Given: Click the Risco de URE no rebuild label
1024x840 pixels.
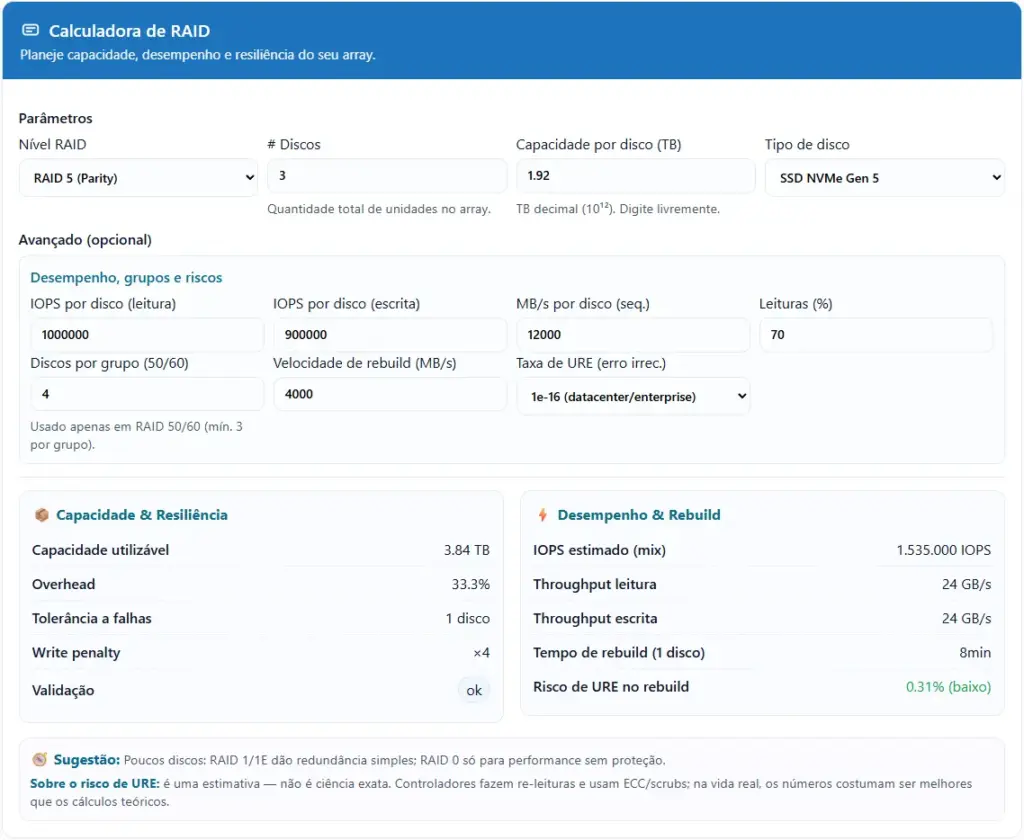Looking at the screenshot, I should click(x=611, y=687).
